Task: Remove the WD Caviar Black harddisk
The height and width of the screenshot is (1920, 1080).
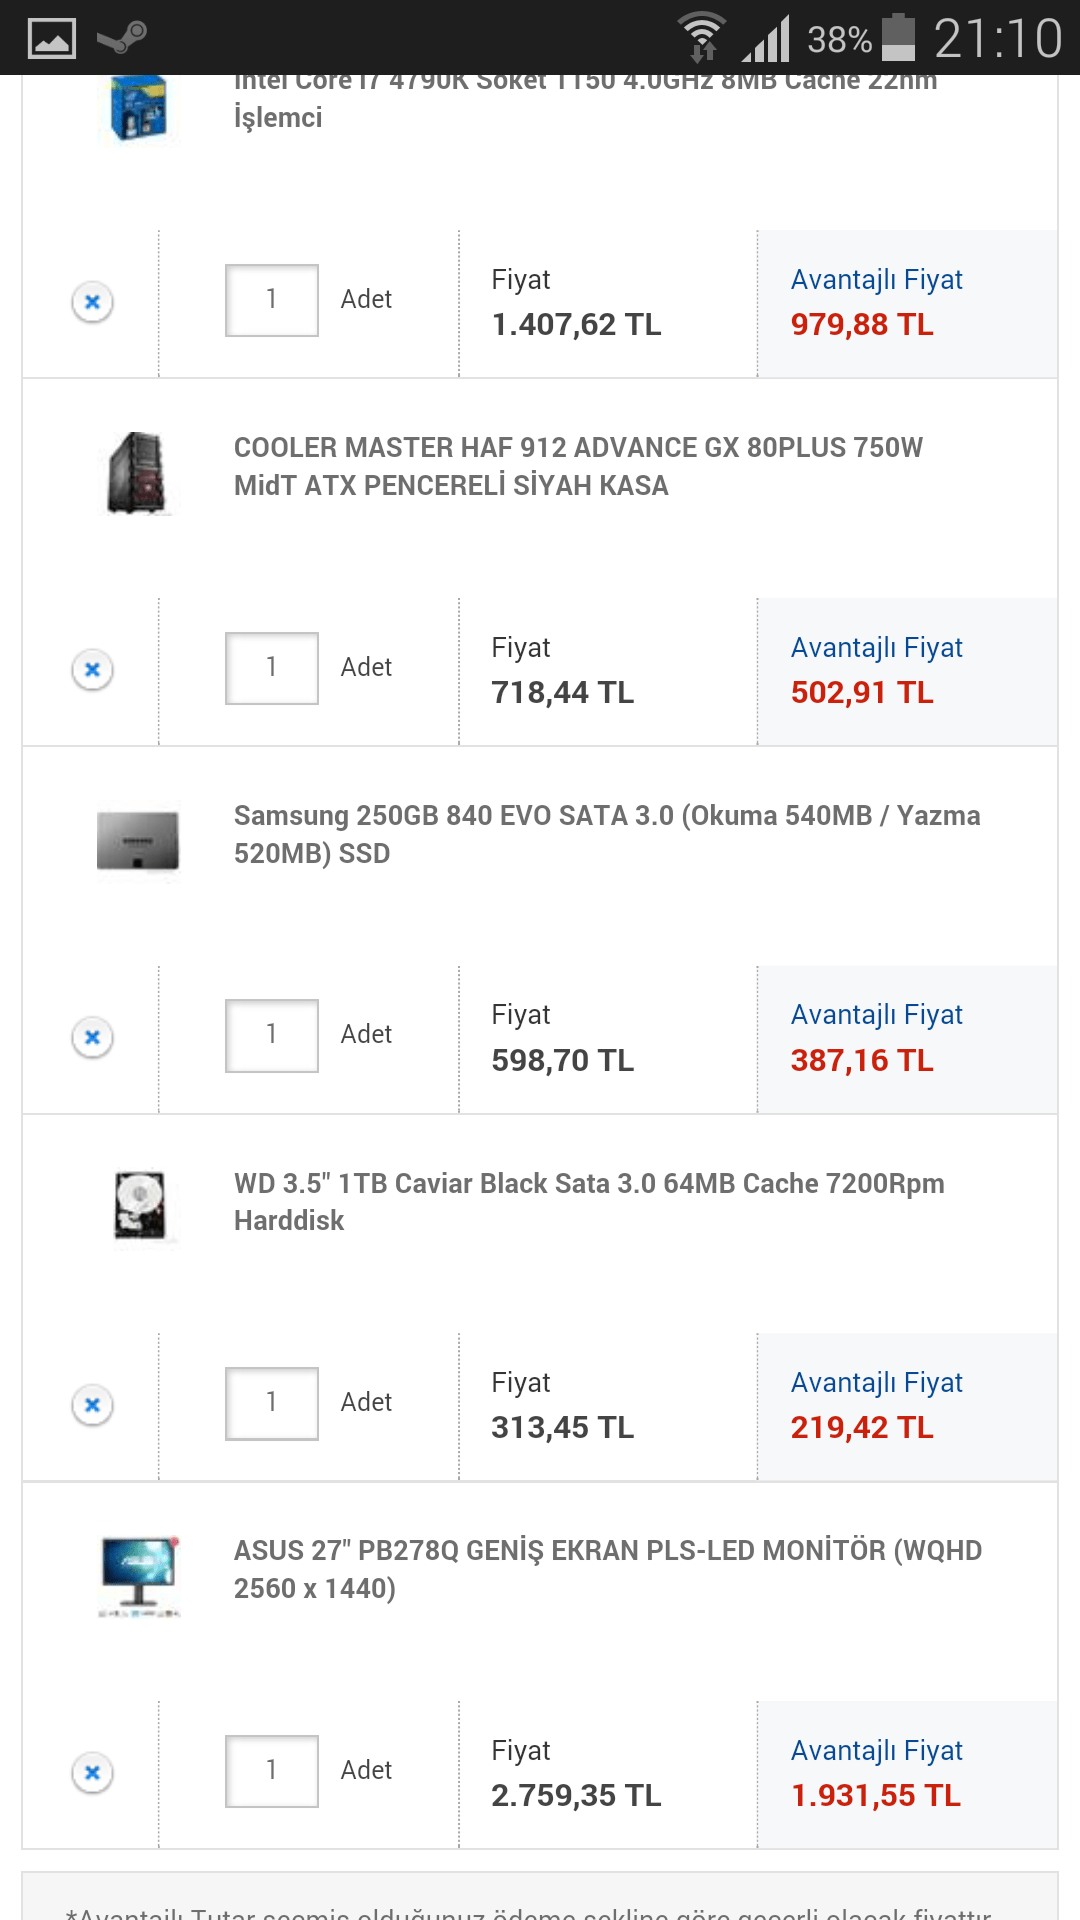Action: (x=92, y=1405)
